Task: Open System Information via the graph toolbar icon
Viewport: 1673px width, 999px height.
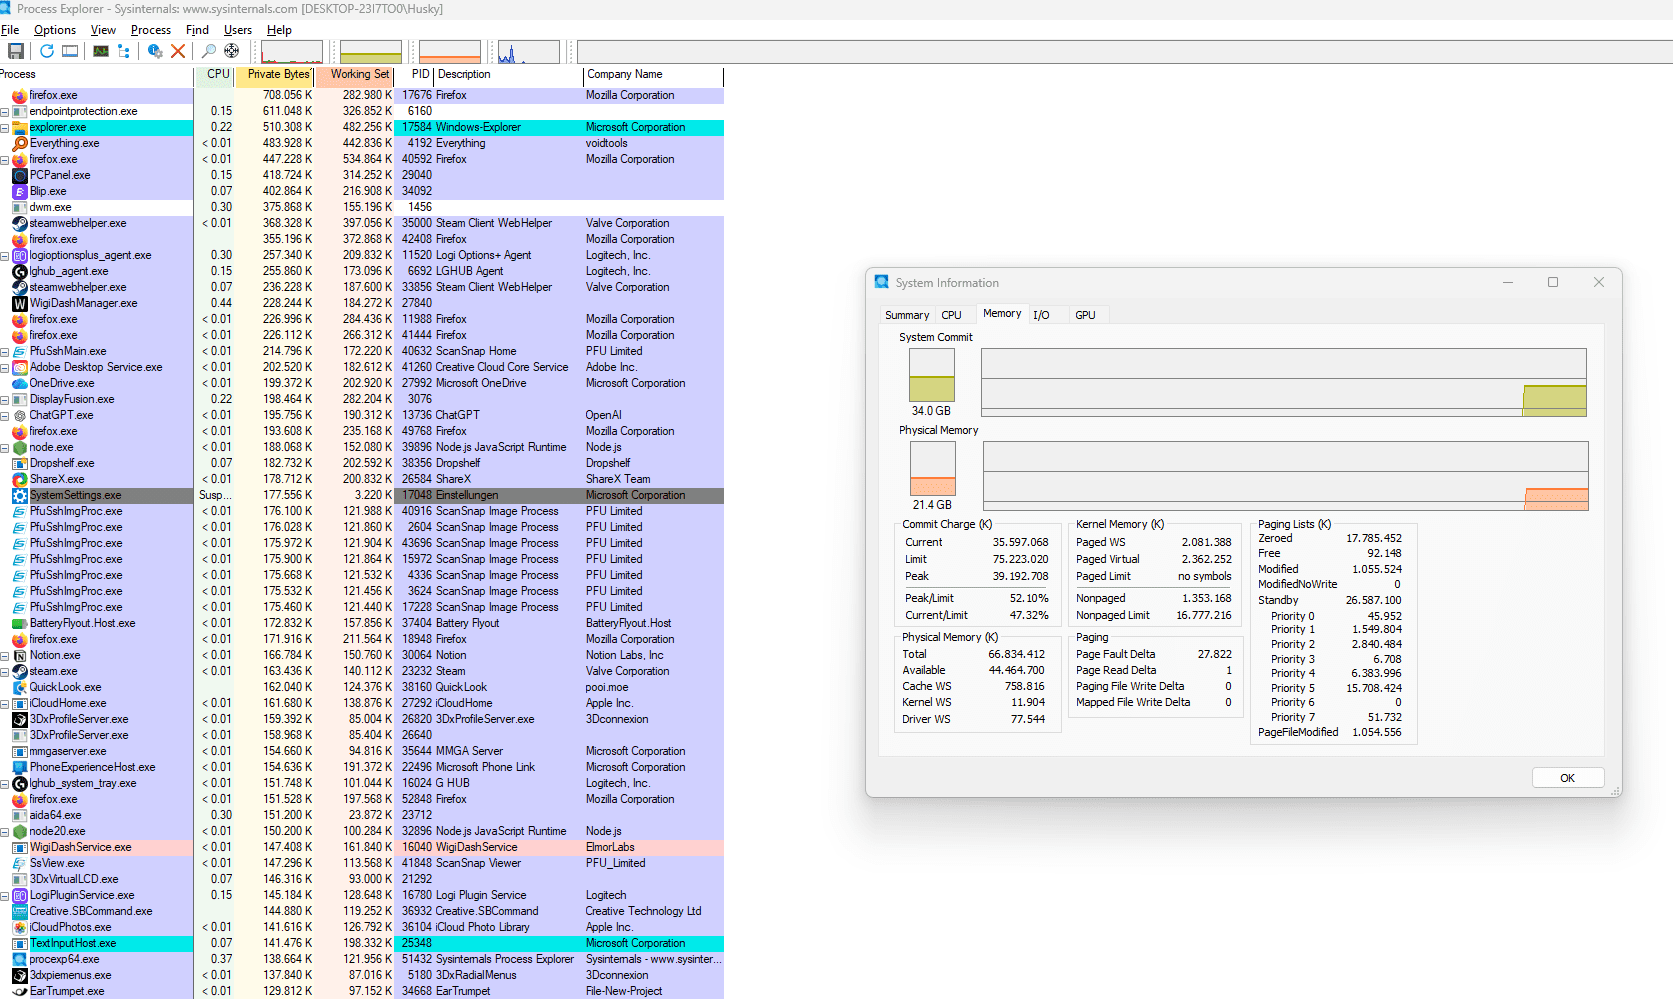Action: 101,51
